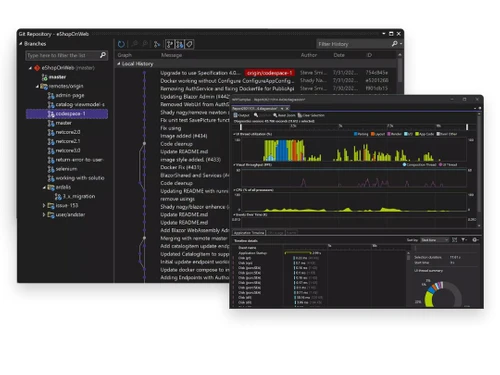This screenshot has height=375, width=500.
Task: Select the netcore2.0 branch
Action: pyautogui.click(x=68, y=132)
